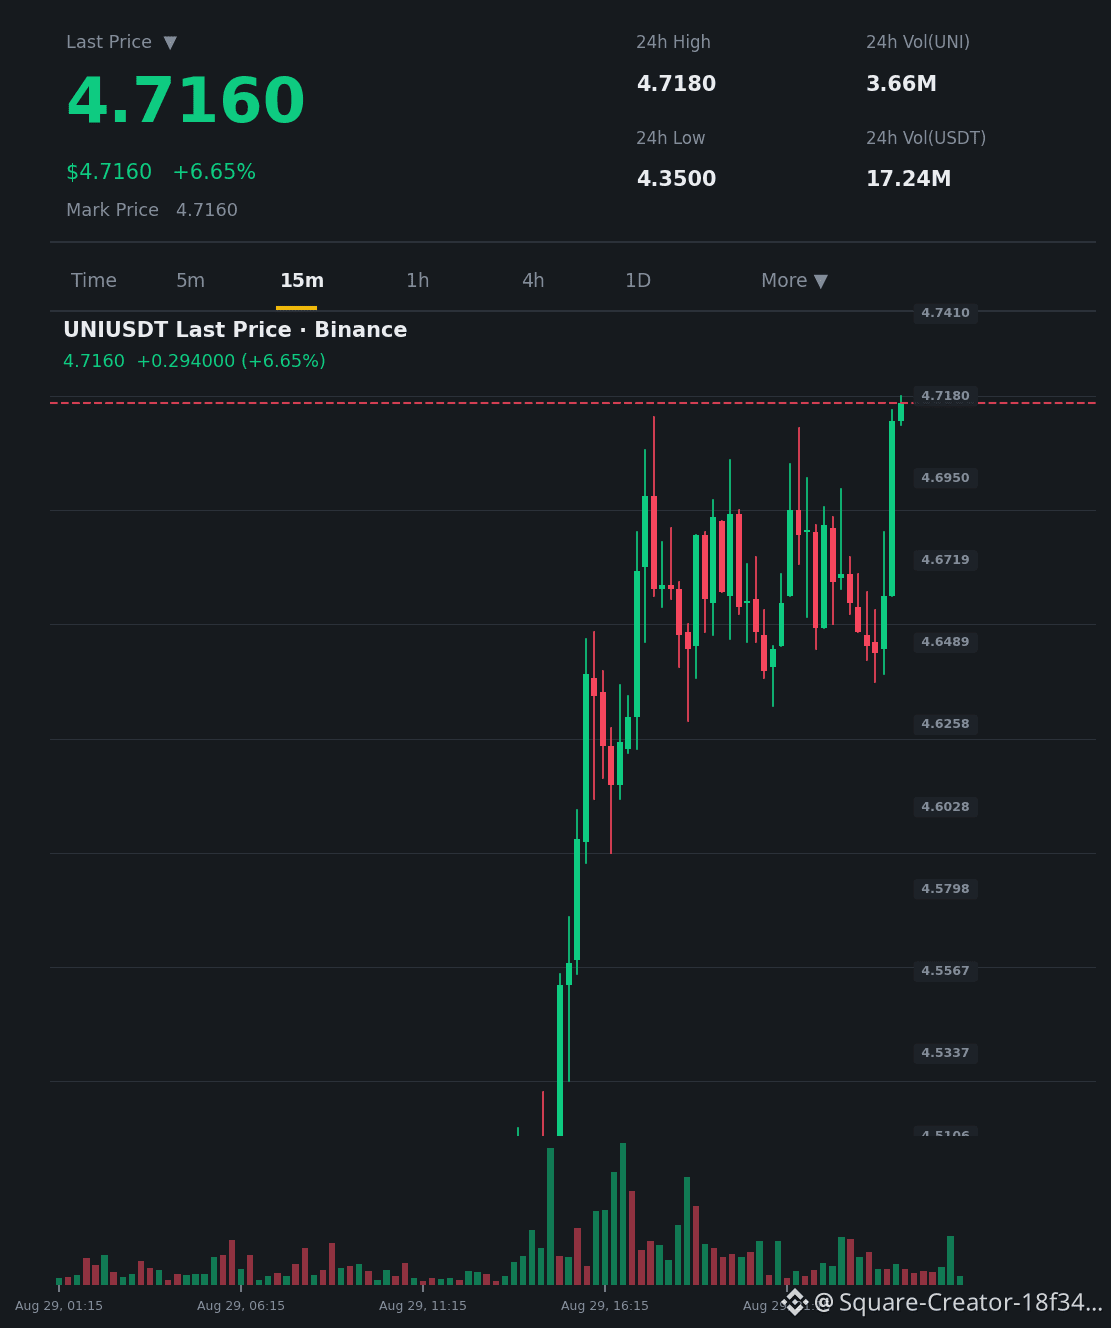Switch to the 1D interval

(x=638, y=281)
